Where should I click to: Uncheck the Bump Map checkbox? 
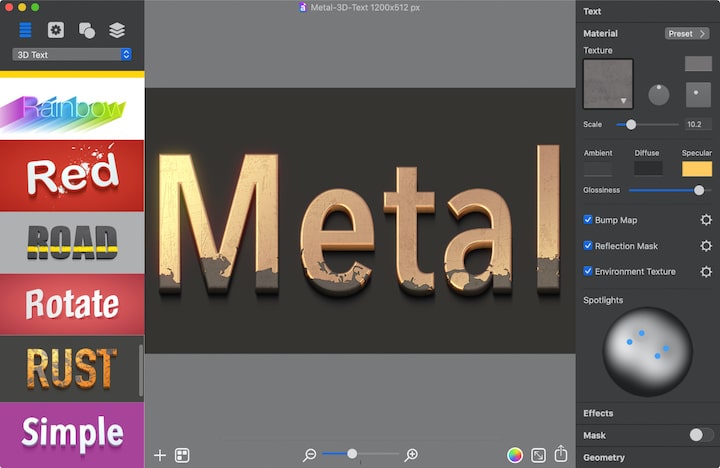coord(588,220)
